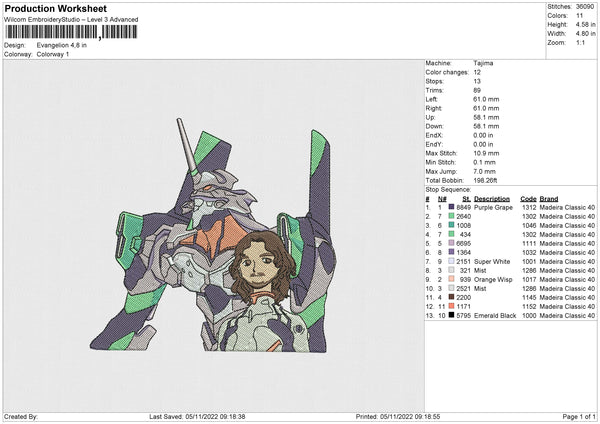
Task: Click thread code 1046
Action: pos(529,225)
